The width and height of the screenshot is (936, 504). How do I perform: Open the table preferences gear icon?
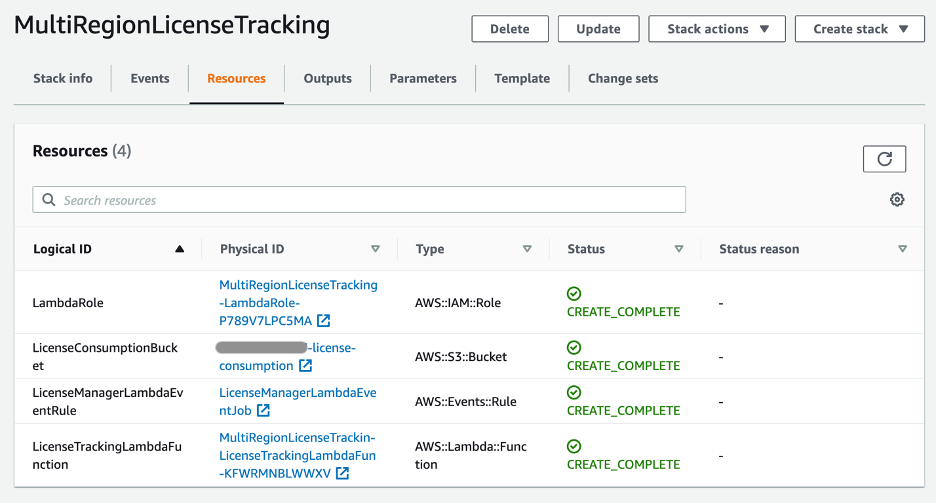click(x=897, y=199)
